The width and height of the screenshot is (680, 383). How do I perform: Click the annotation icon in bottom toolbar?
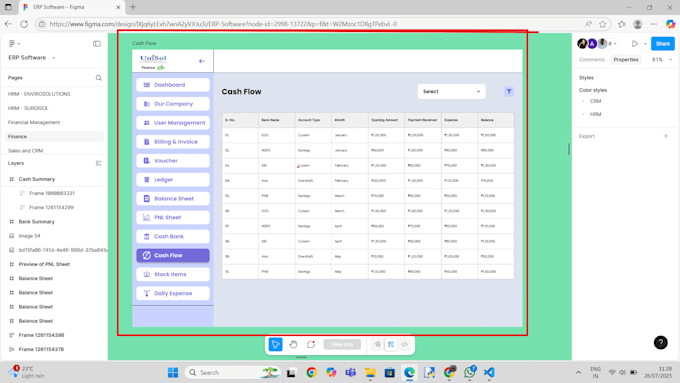click(378, 344)
